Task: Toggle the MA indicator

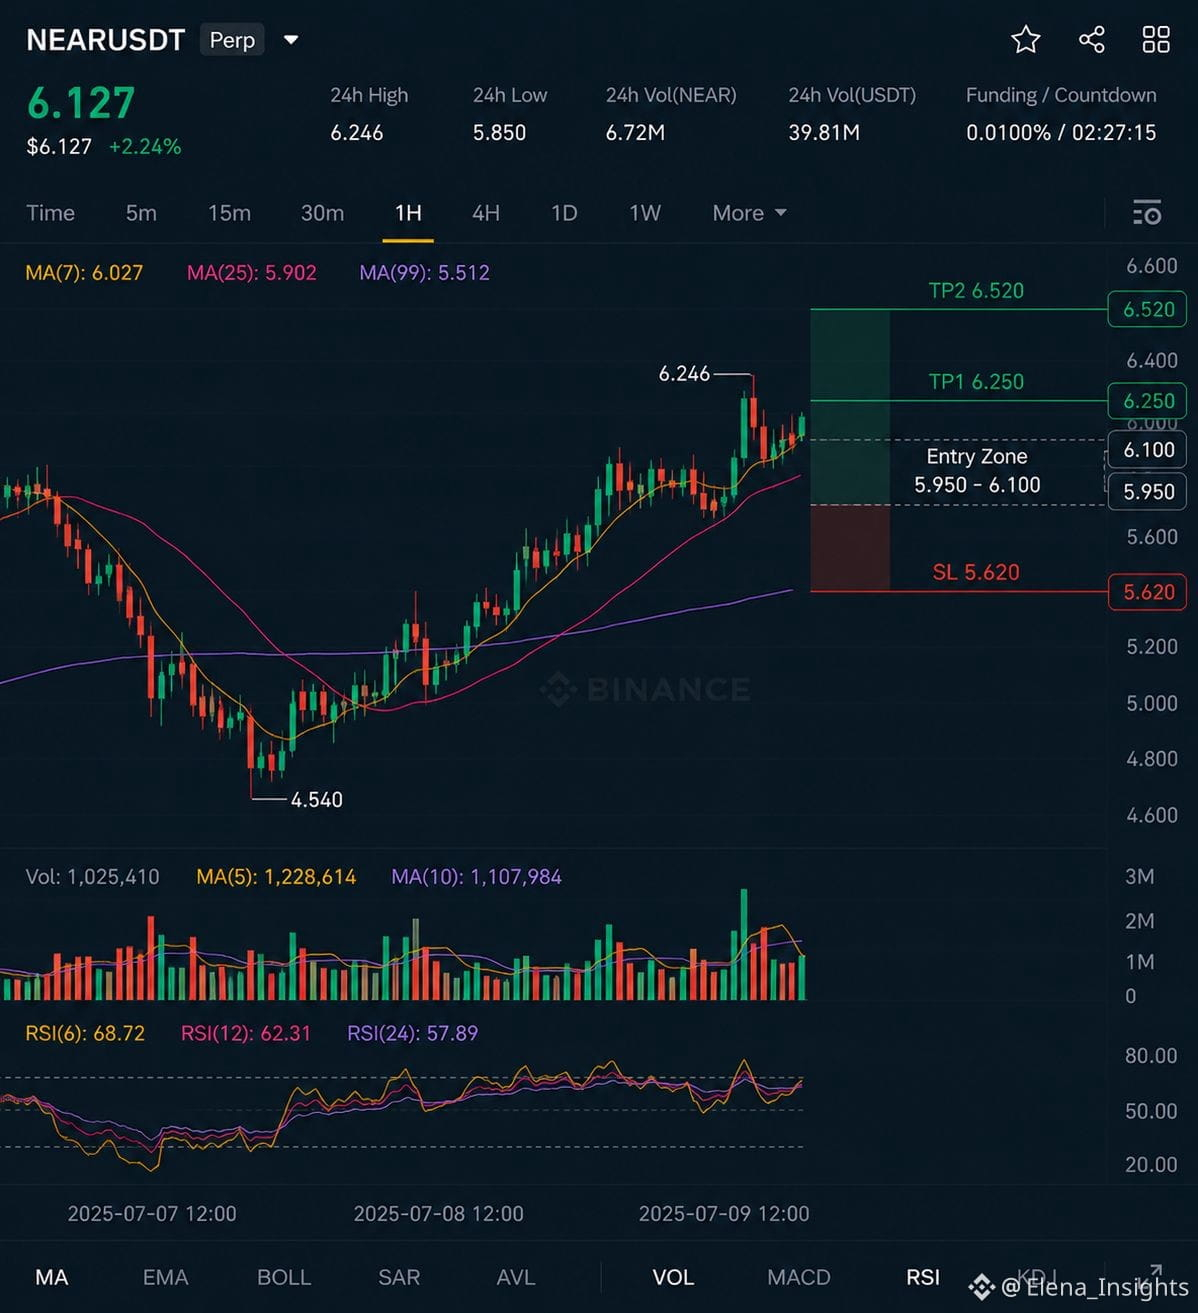Action: 52,1277
